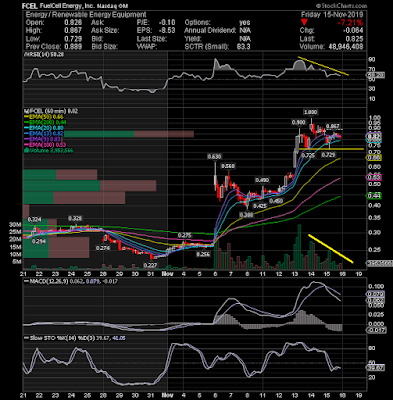
Task: Click the pink EMA(100) legend entry
Action: pos(45,145)
